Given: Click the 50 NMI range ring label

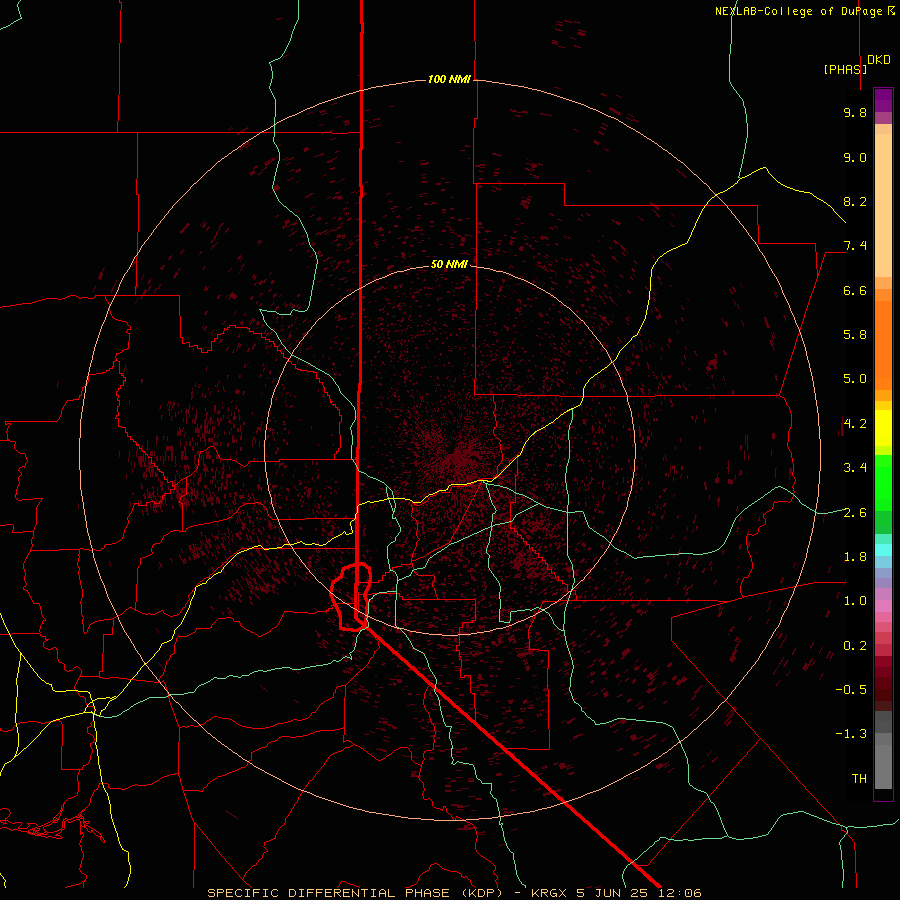Looking at the screenshot, I should coord(449,264).
